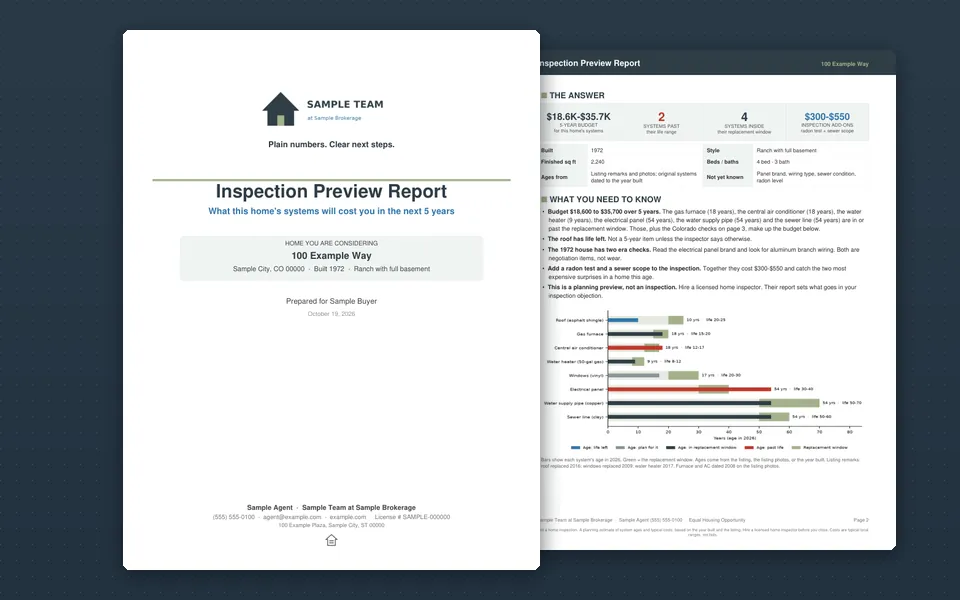Click the agent@example.com email in footer
Image resolution: width=960 pixels, height=600 pixels.
292,517
